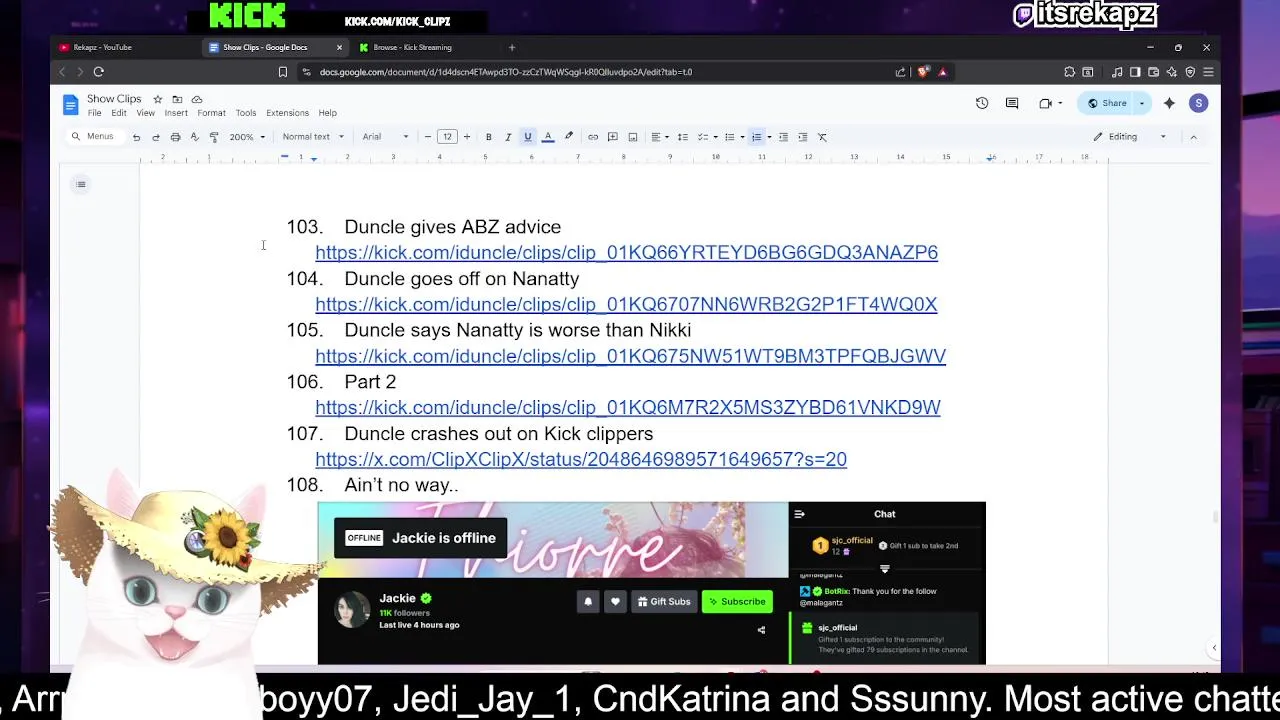Open the x.com ClipXClipX status link

point(581,459)
